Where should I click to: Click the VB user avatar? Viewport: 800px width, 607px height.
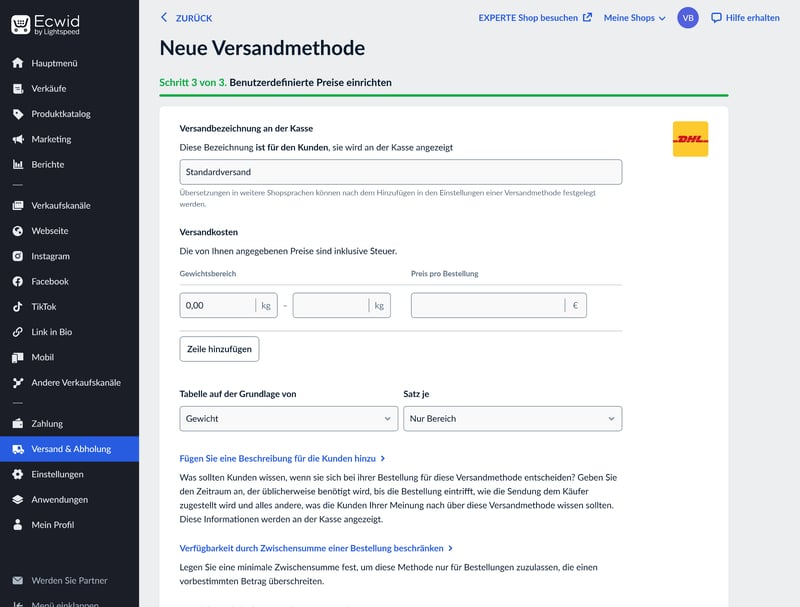pyautogui.click(x=688, y=18)
